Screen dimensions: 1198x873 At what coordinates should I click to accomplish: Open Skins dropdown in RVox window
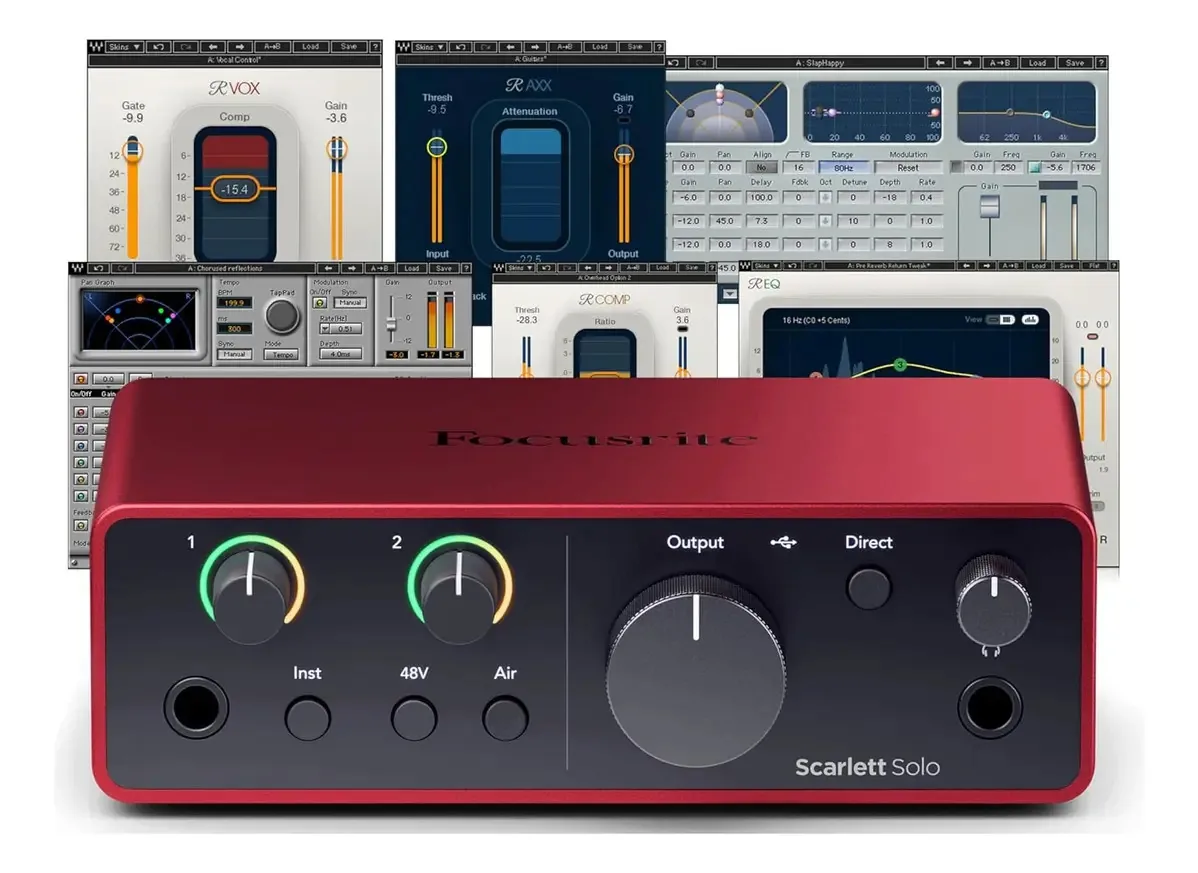coord(125,47)
